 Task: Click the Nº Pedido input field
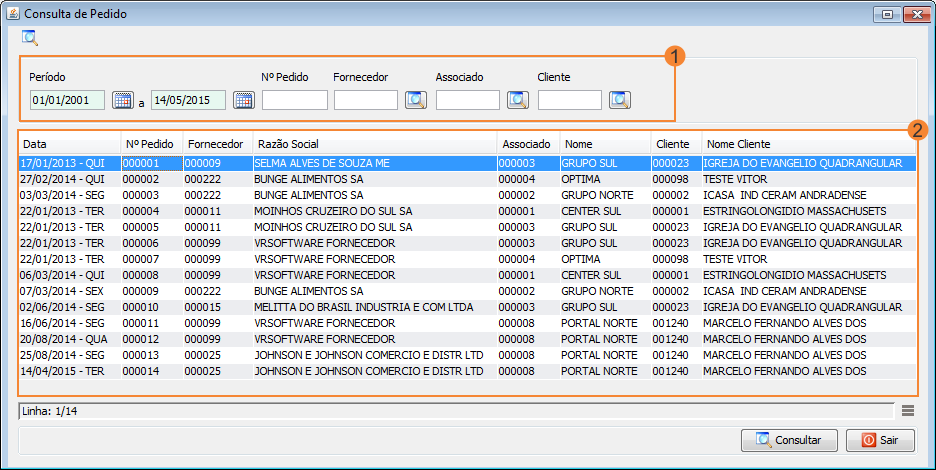pos(294,100)
